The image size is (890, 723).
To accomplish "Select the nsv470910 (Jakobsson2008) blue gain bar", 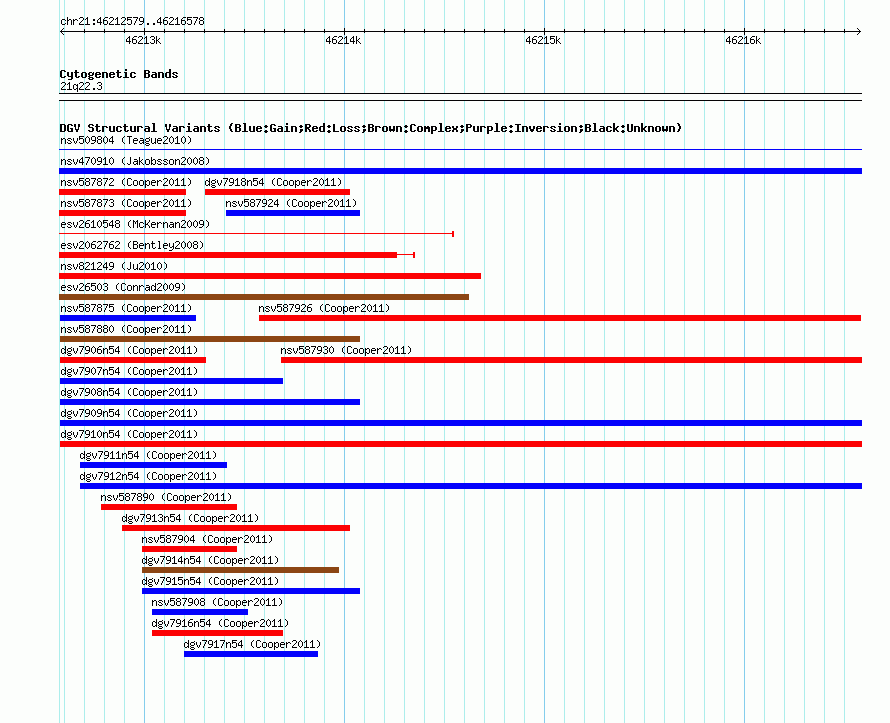I will (x=460, y=171).
